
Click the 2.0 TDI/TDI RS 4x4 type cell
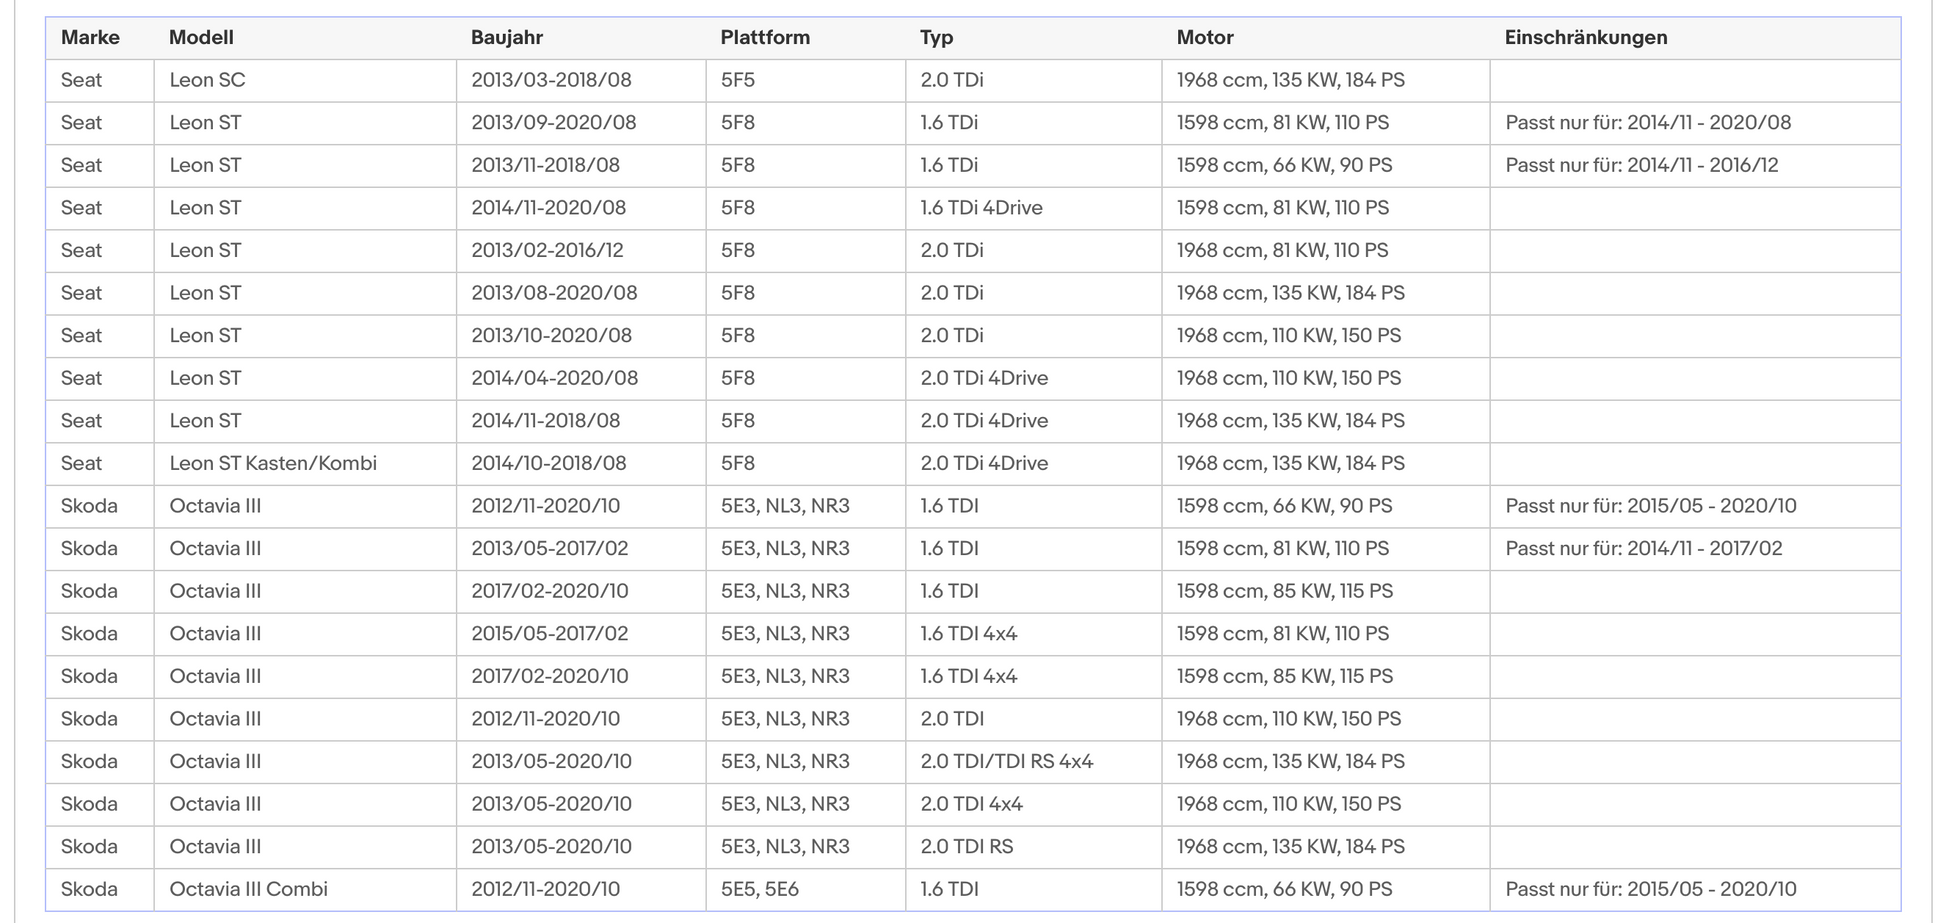pos(1034,761)
